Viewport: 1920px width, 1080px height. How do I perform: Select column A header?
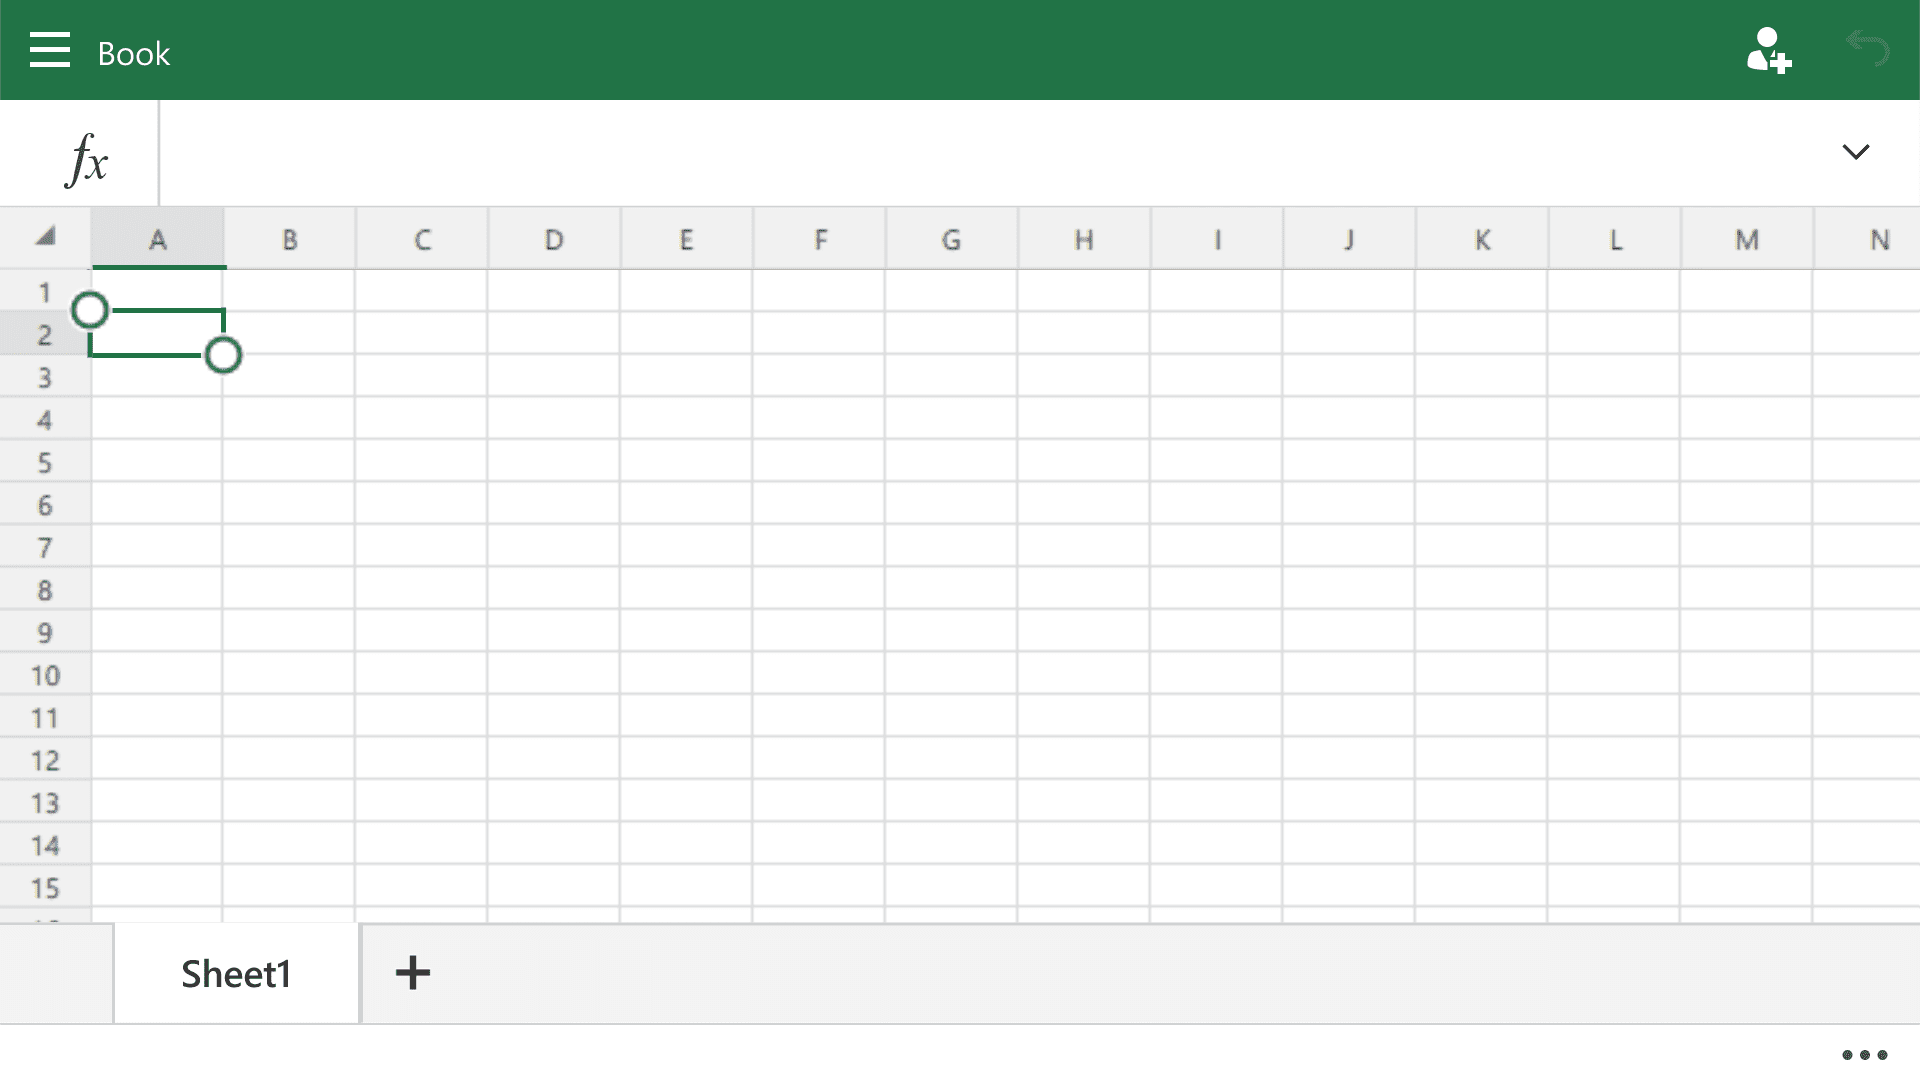(158, 239)
